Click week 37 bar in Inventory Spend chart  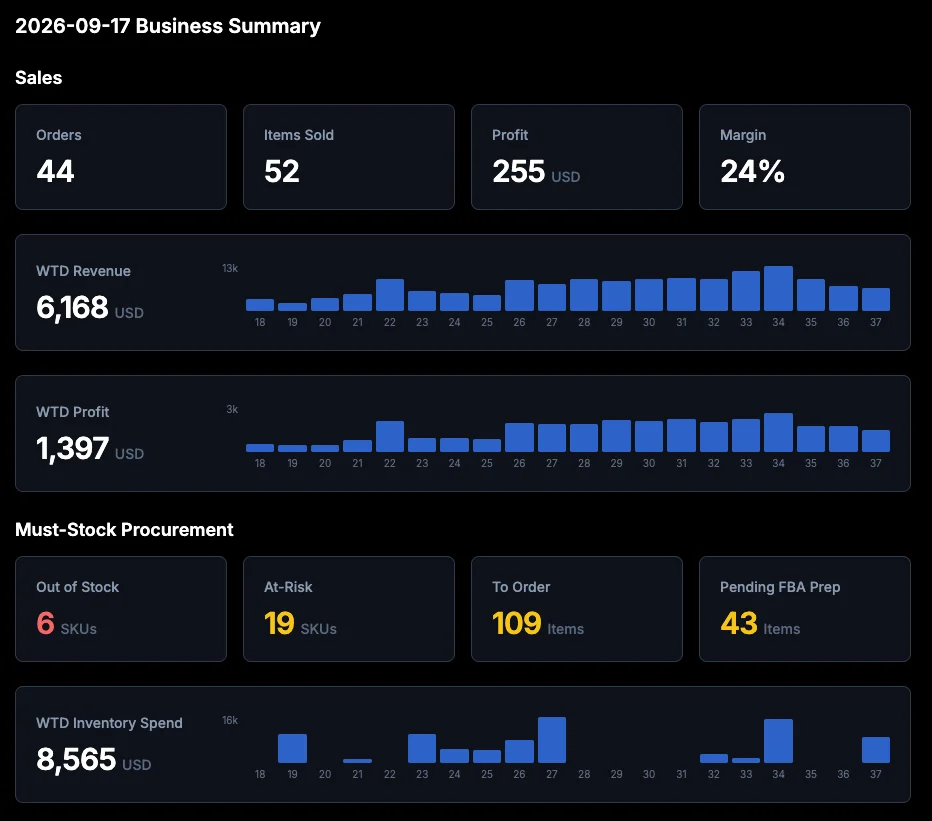click(876, 750)
